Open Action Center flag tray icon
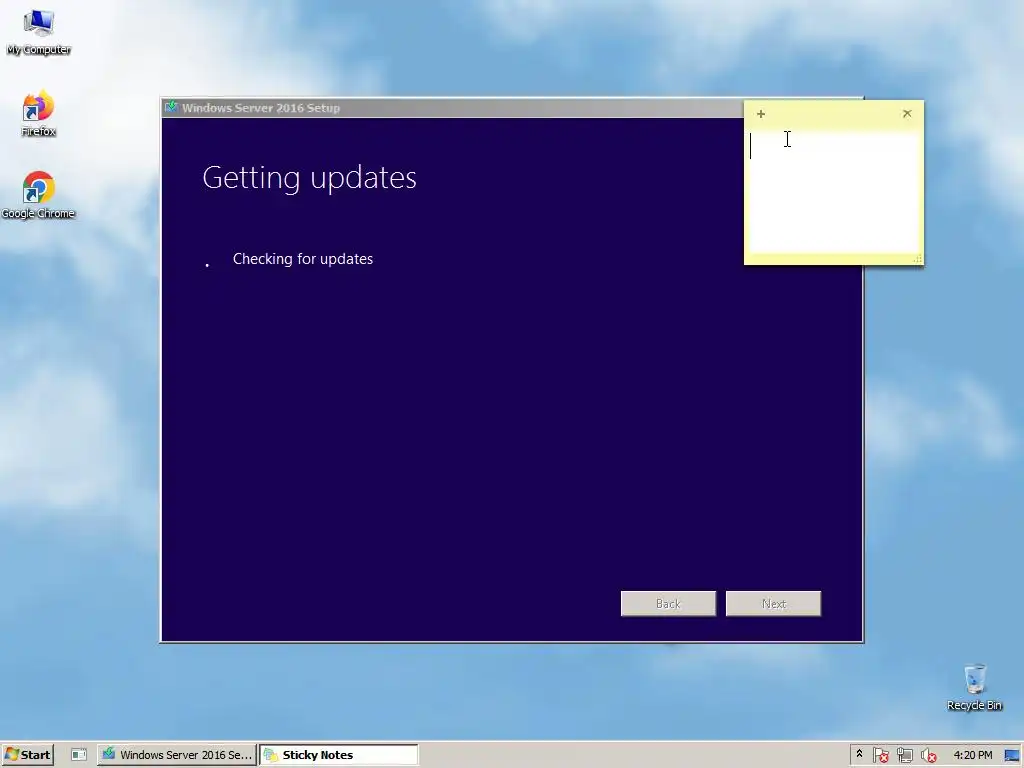This screenshot has height=768, width=1024. (880, 755)
